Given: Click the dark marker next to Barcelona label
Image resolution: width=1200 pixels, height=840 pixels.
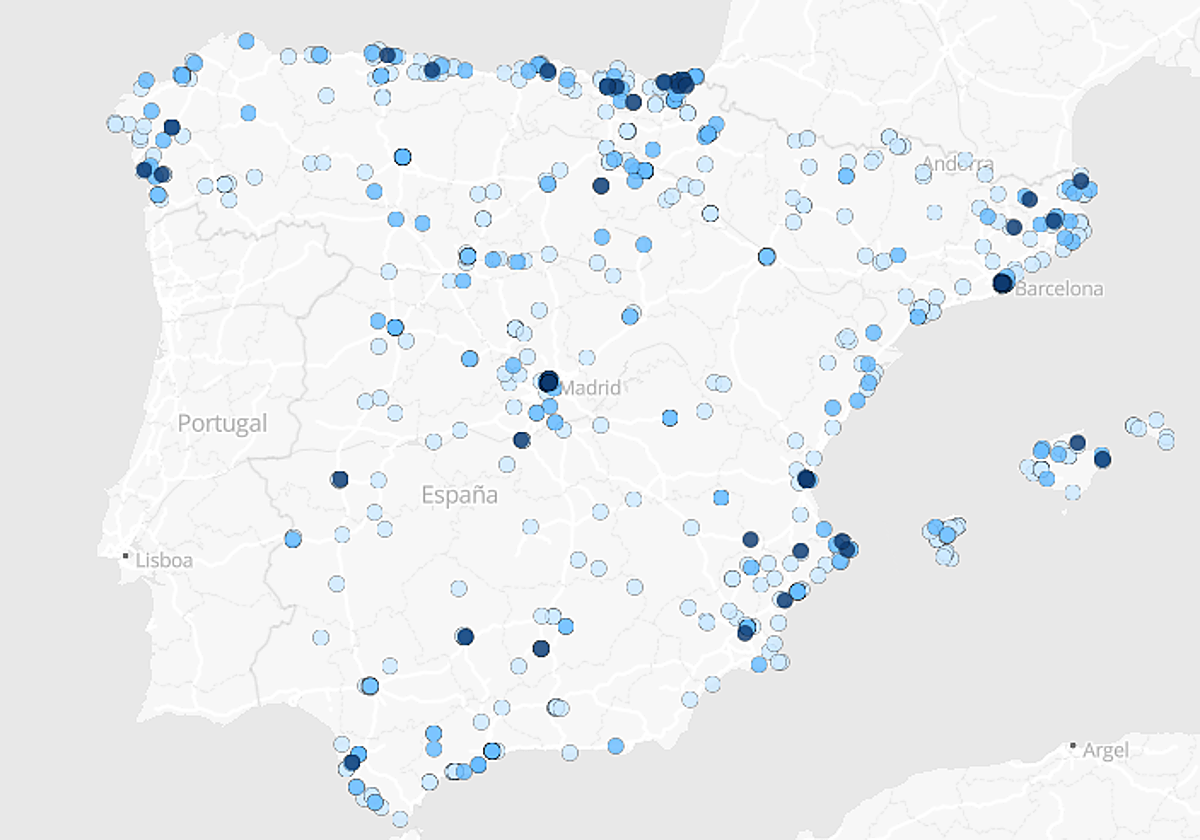Looking at the screenshot, I should [1002, 283].
